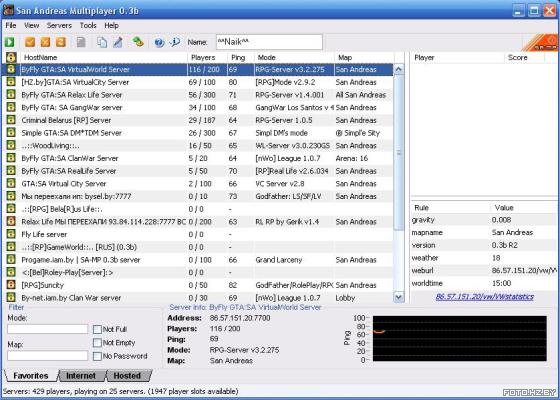The image size is (560, 400).
Task: Click the server list scrollbar thumb
Action: click(x=399, y=152)
